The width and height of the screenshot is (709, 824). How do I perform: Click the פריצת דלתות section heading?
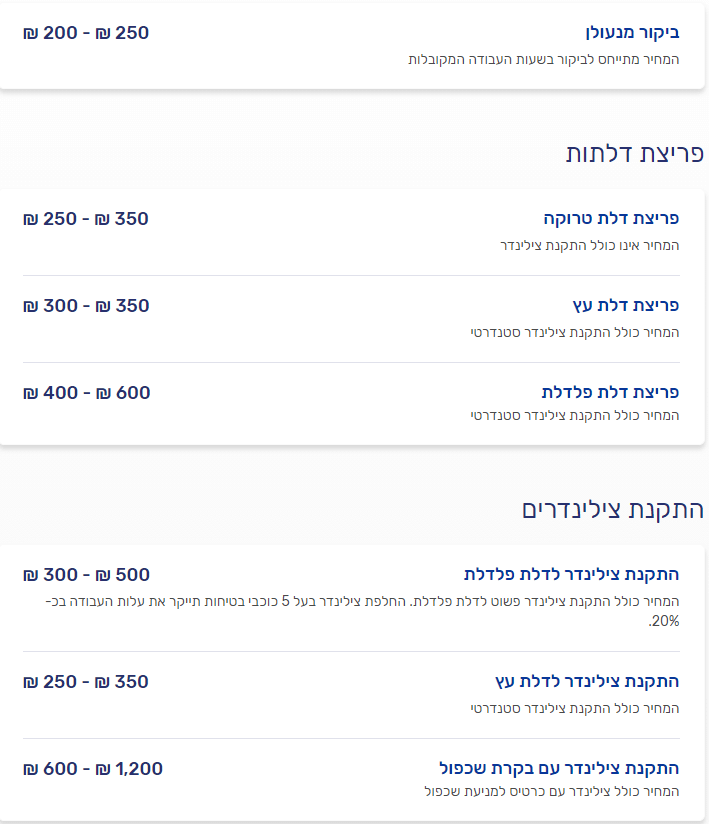pos(634,153)
